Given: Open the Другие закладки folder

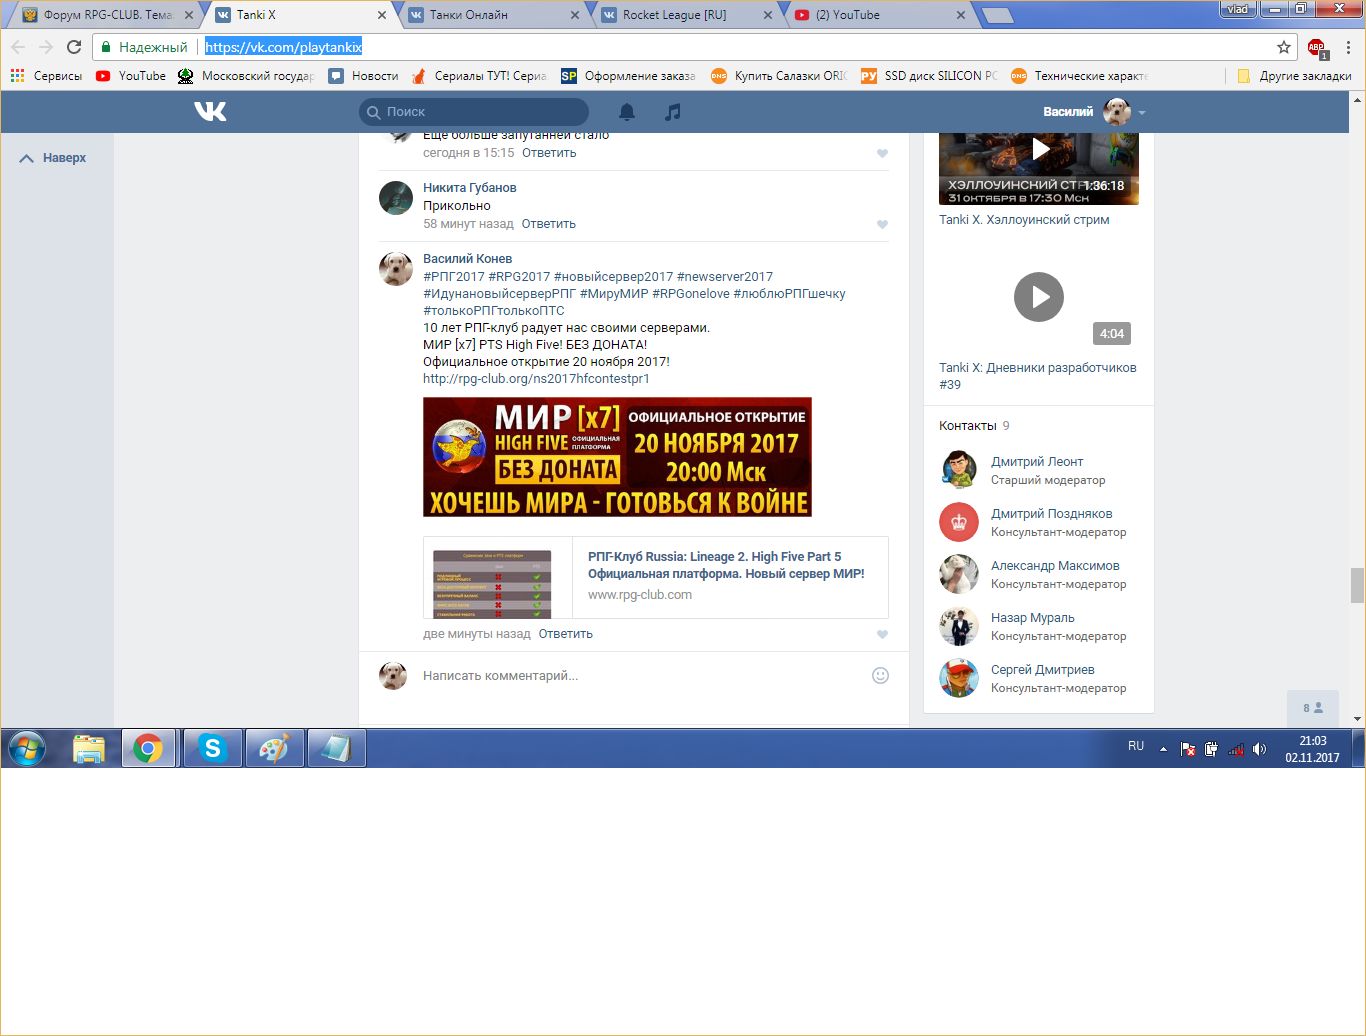Looking at the screenshot, I should click(x=1294, y=76).
